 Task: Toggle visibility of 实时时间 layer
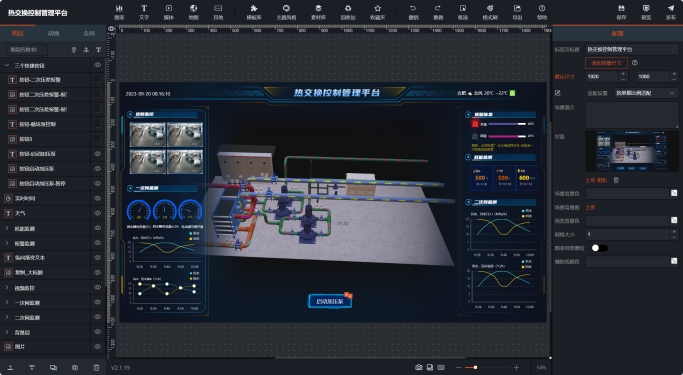tap(98, 198)
